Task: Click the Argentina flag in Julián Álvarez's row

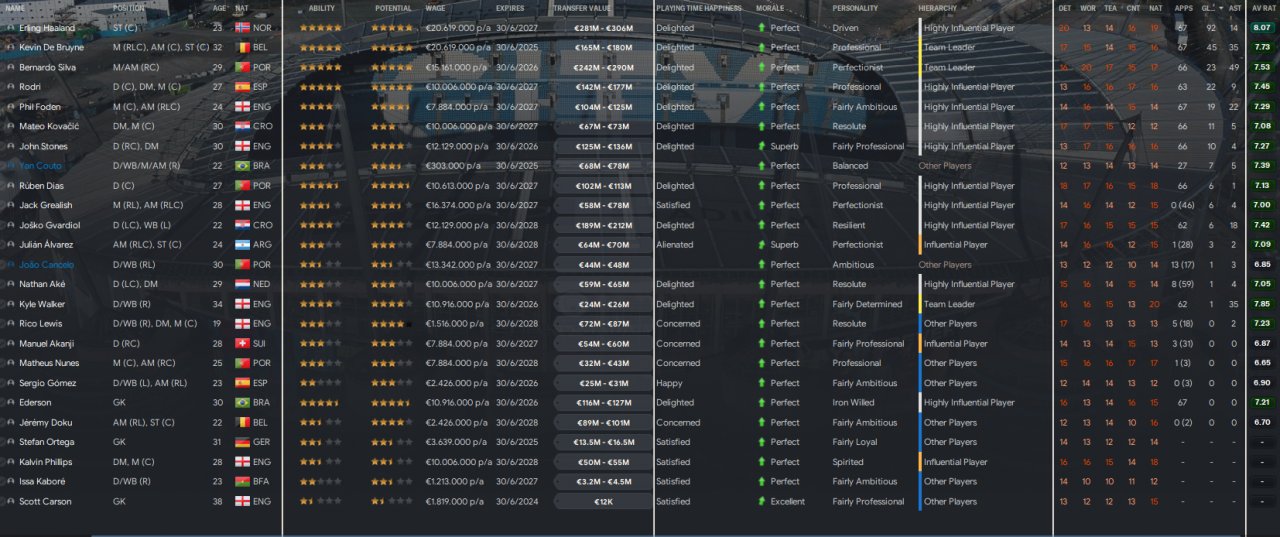Action: (x=242, y=245)
